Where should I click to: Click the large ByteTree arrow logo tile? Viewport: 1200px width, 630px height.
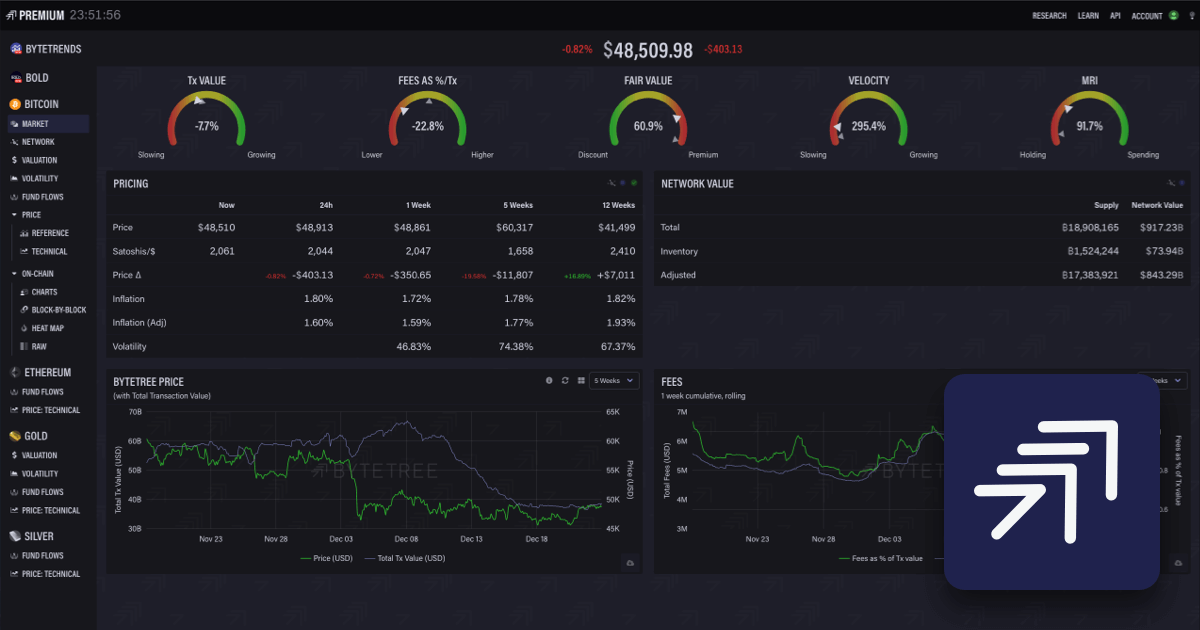(x=1052, y=482)
